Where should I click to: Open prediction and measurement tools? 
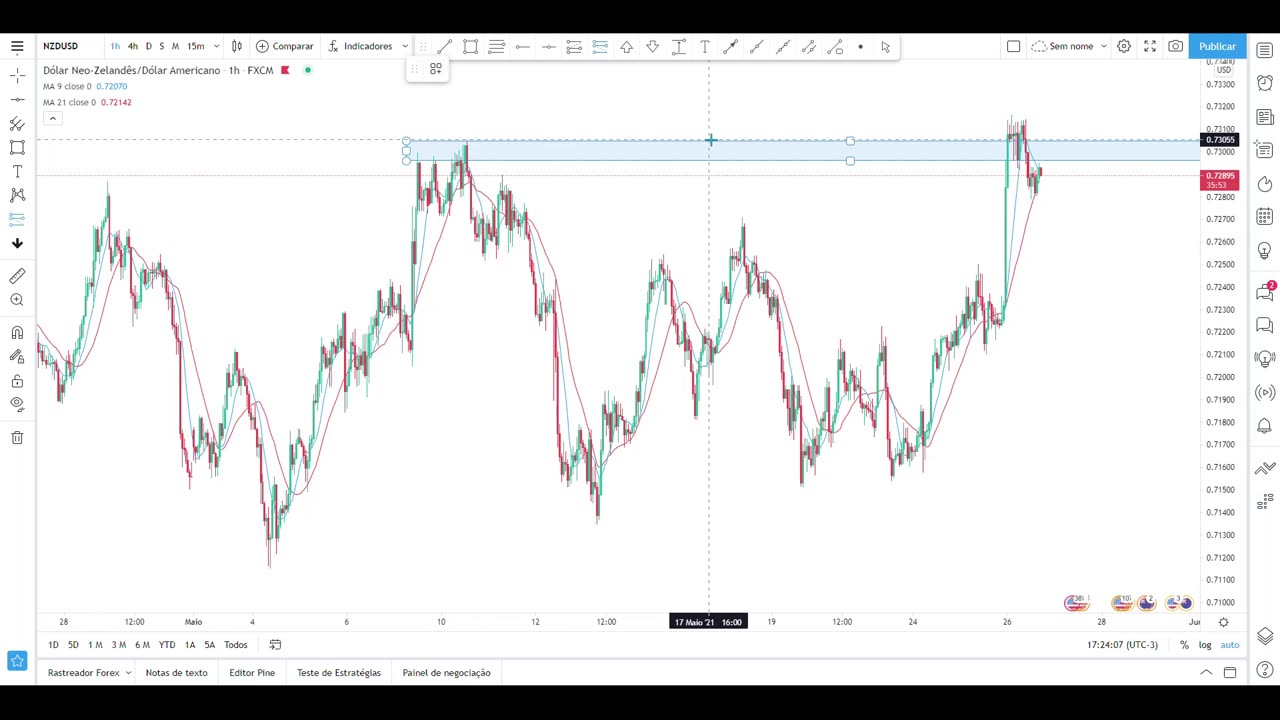coord(17,219)
